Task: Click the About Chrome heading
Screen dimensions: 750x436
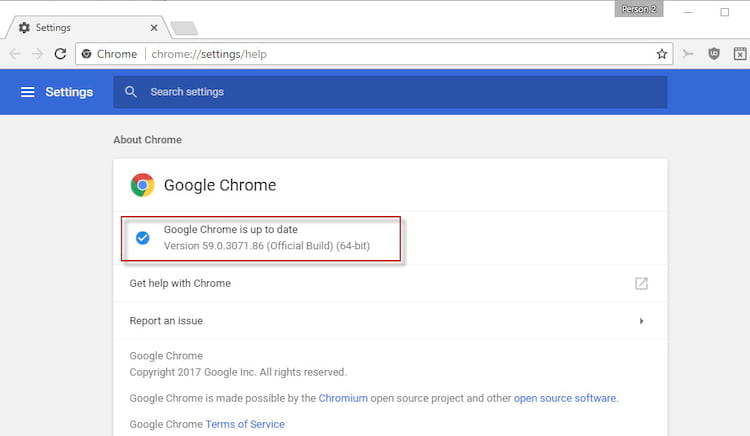Action: point(147,140)
